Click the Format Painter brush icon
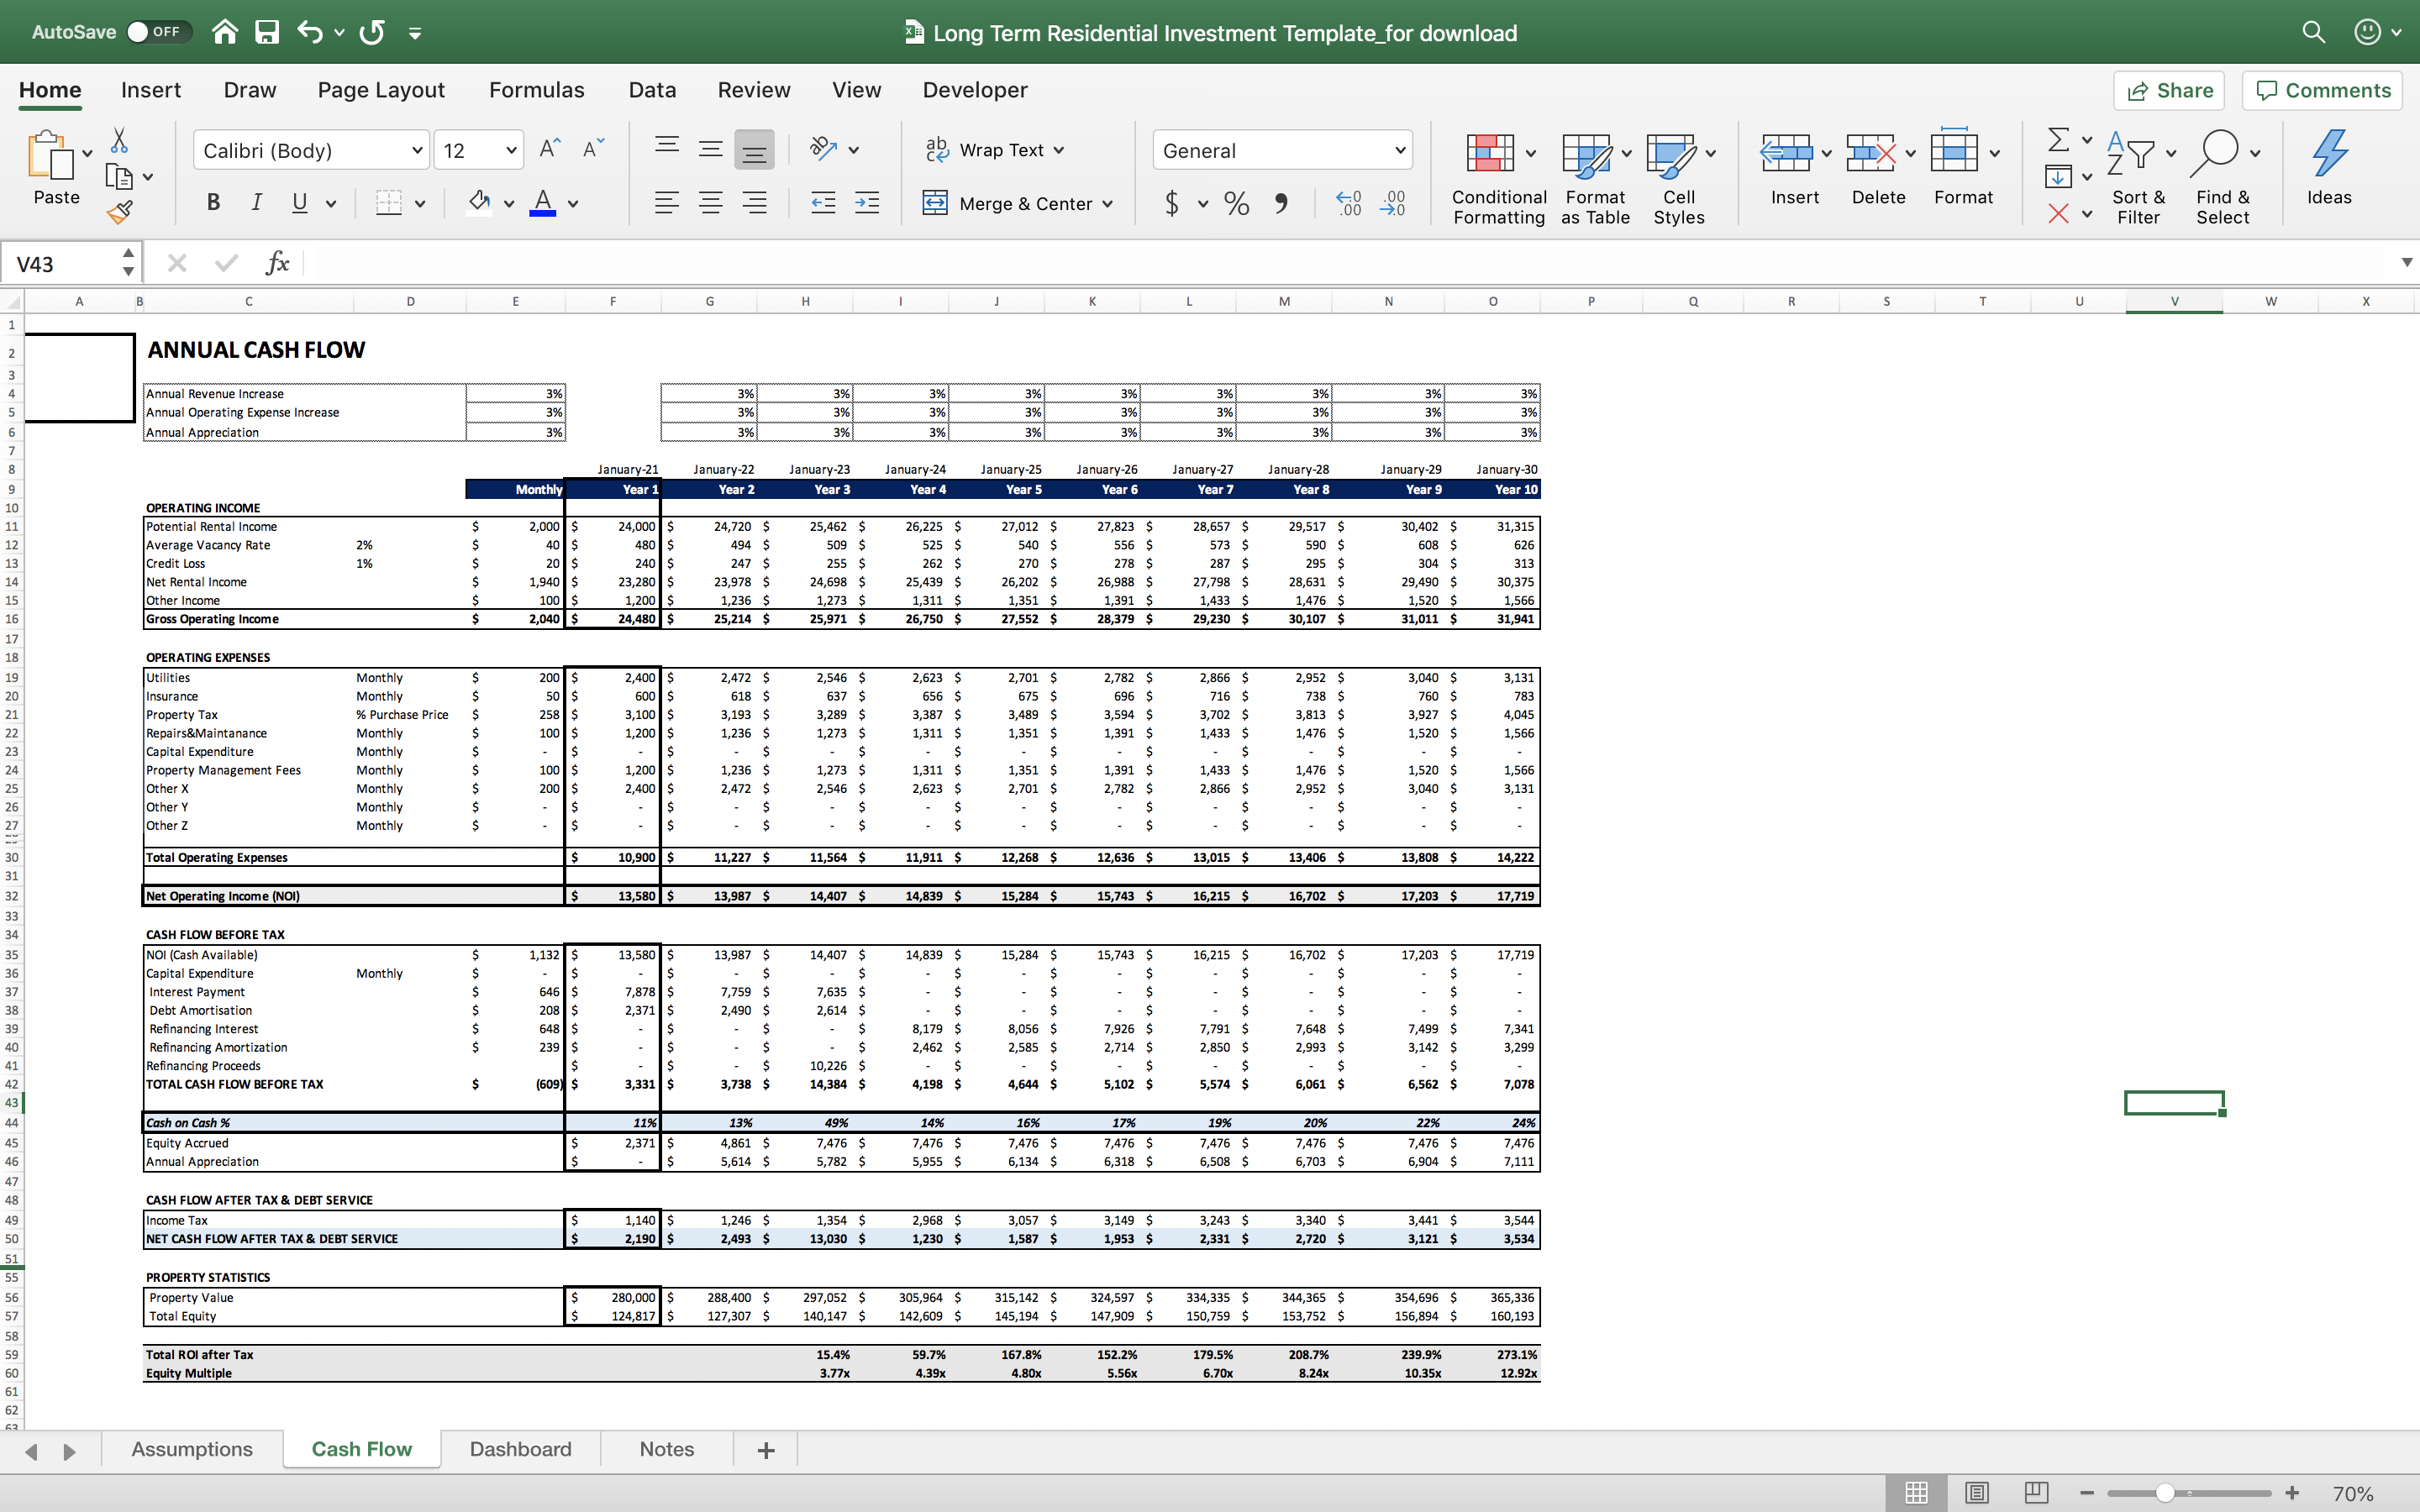This screenshot has height=1512, width=2420. coord(119,212)
